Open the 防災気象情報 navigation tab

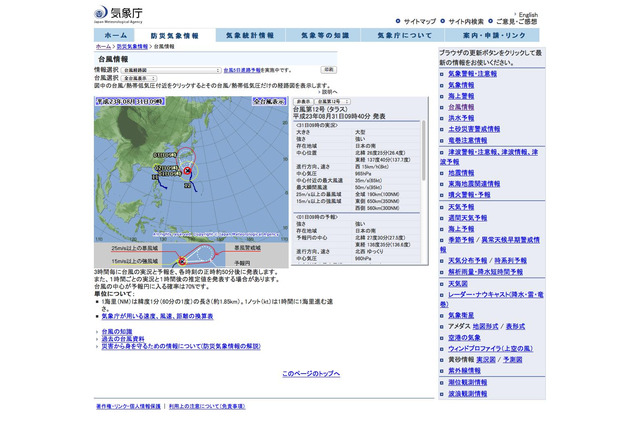[x=175, y=36]
